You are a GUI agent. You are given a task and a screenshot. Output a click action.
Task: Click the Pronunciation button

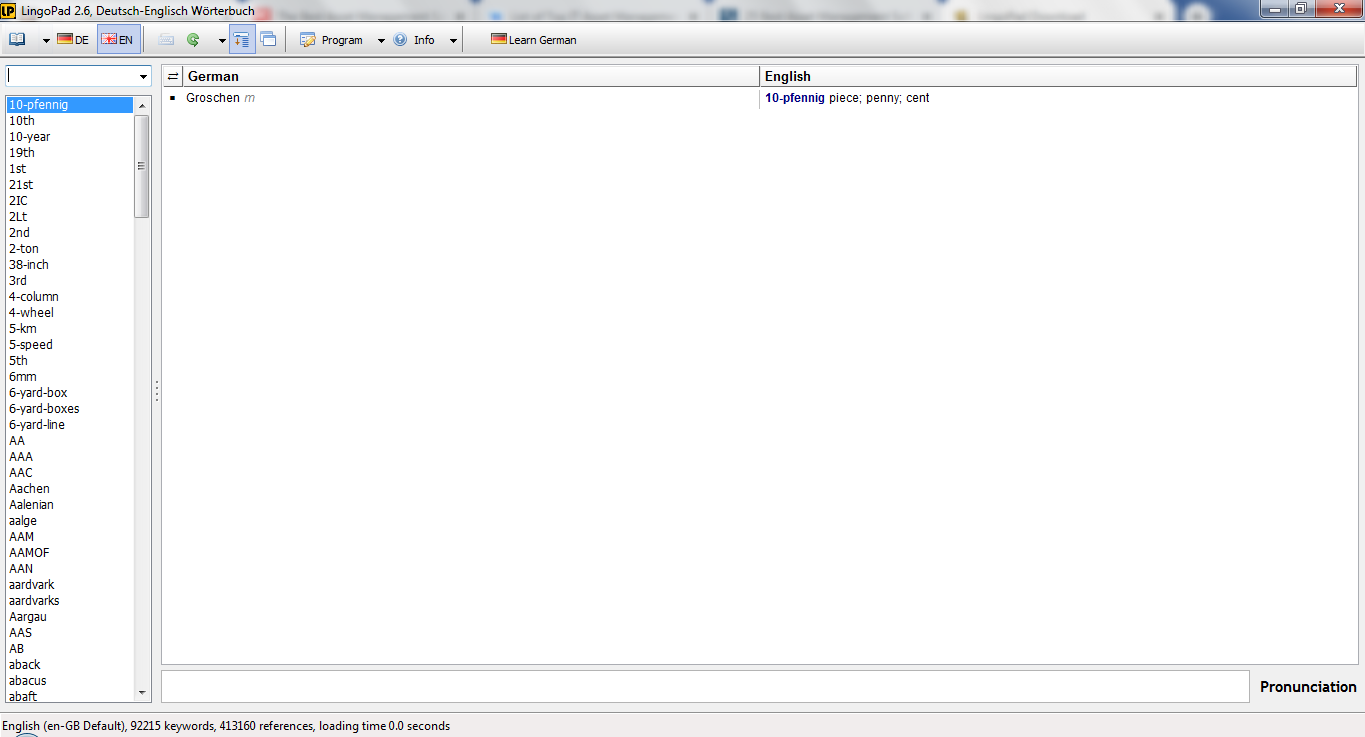[x=1307, y=687]
